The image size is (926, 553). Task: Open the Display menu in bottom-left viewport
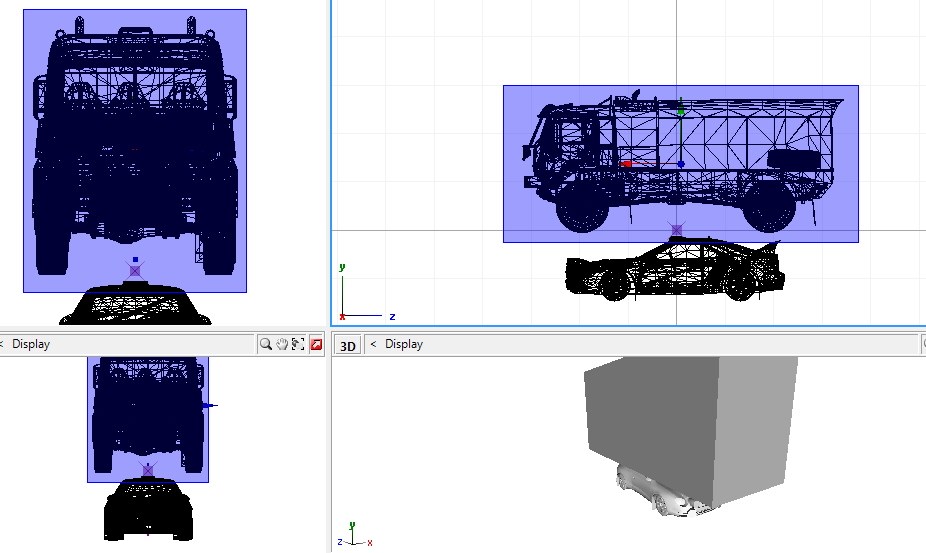pos(31,344)
